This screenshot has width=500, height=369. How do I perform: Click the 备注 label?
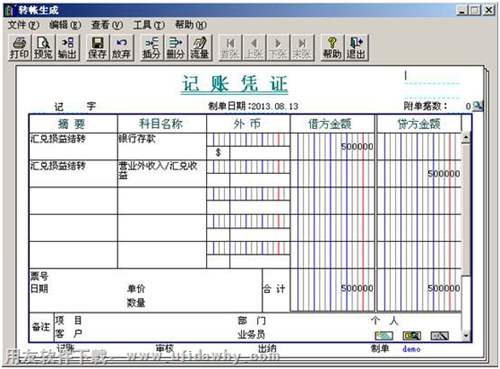coord(41,327)
